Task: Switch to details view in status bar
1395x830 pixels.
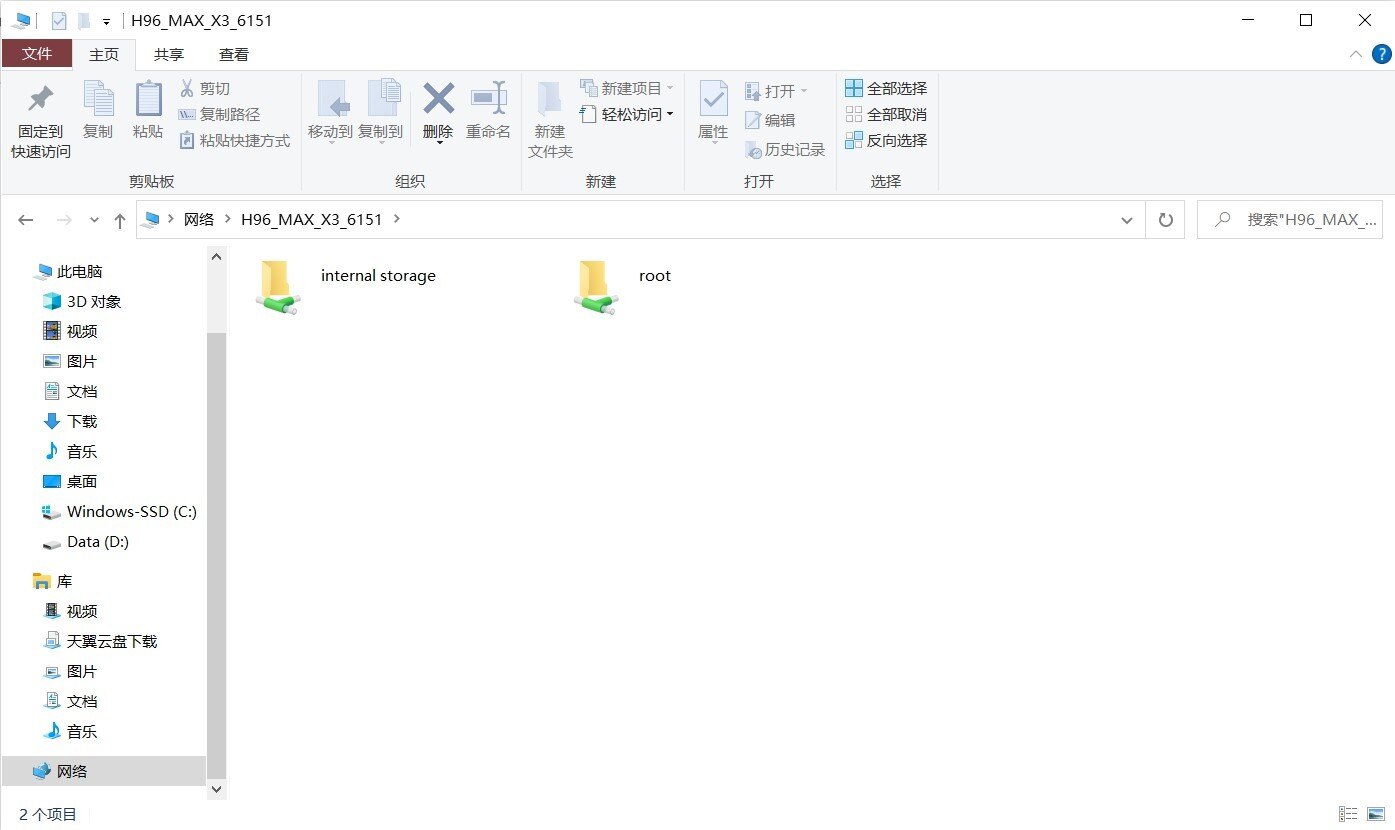Action: (x=1348, y=815)
